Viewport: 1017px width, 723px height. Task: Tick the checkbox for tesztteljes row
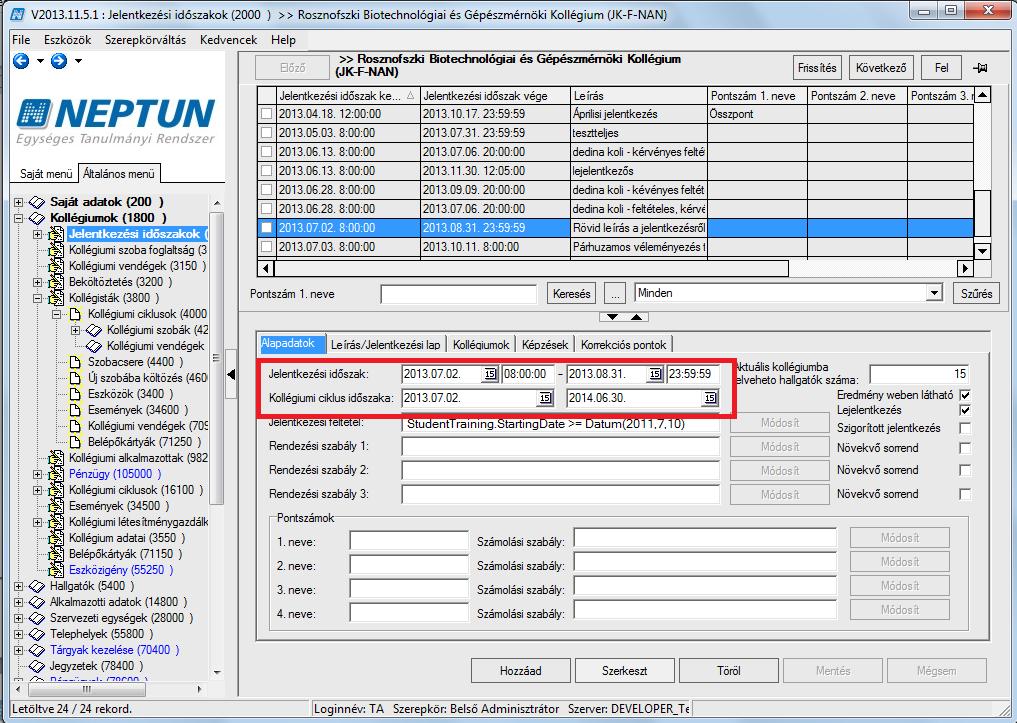click(267, 133)
